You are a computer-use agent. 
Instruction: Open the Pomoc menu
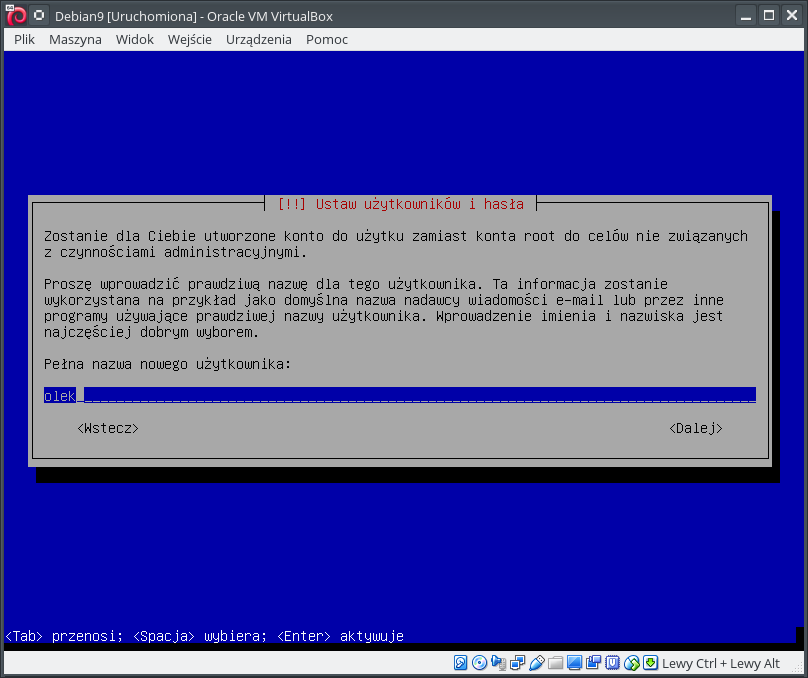coord(327,39)
